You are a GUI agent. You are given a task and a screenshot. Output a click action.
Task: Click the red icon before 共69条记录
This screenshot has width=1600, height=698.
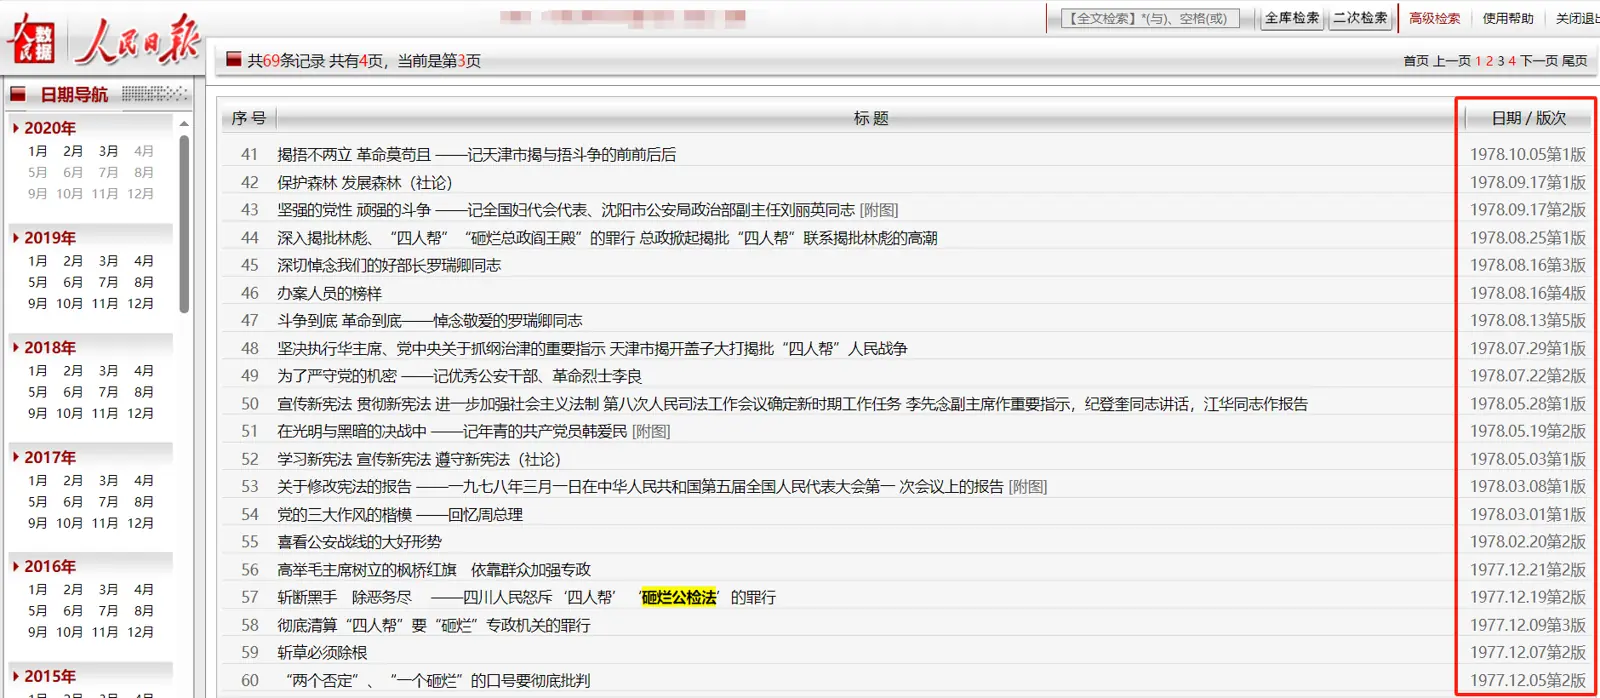[234, 60]
